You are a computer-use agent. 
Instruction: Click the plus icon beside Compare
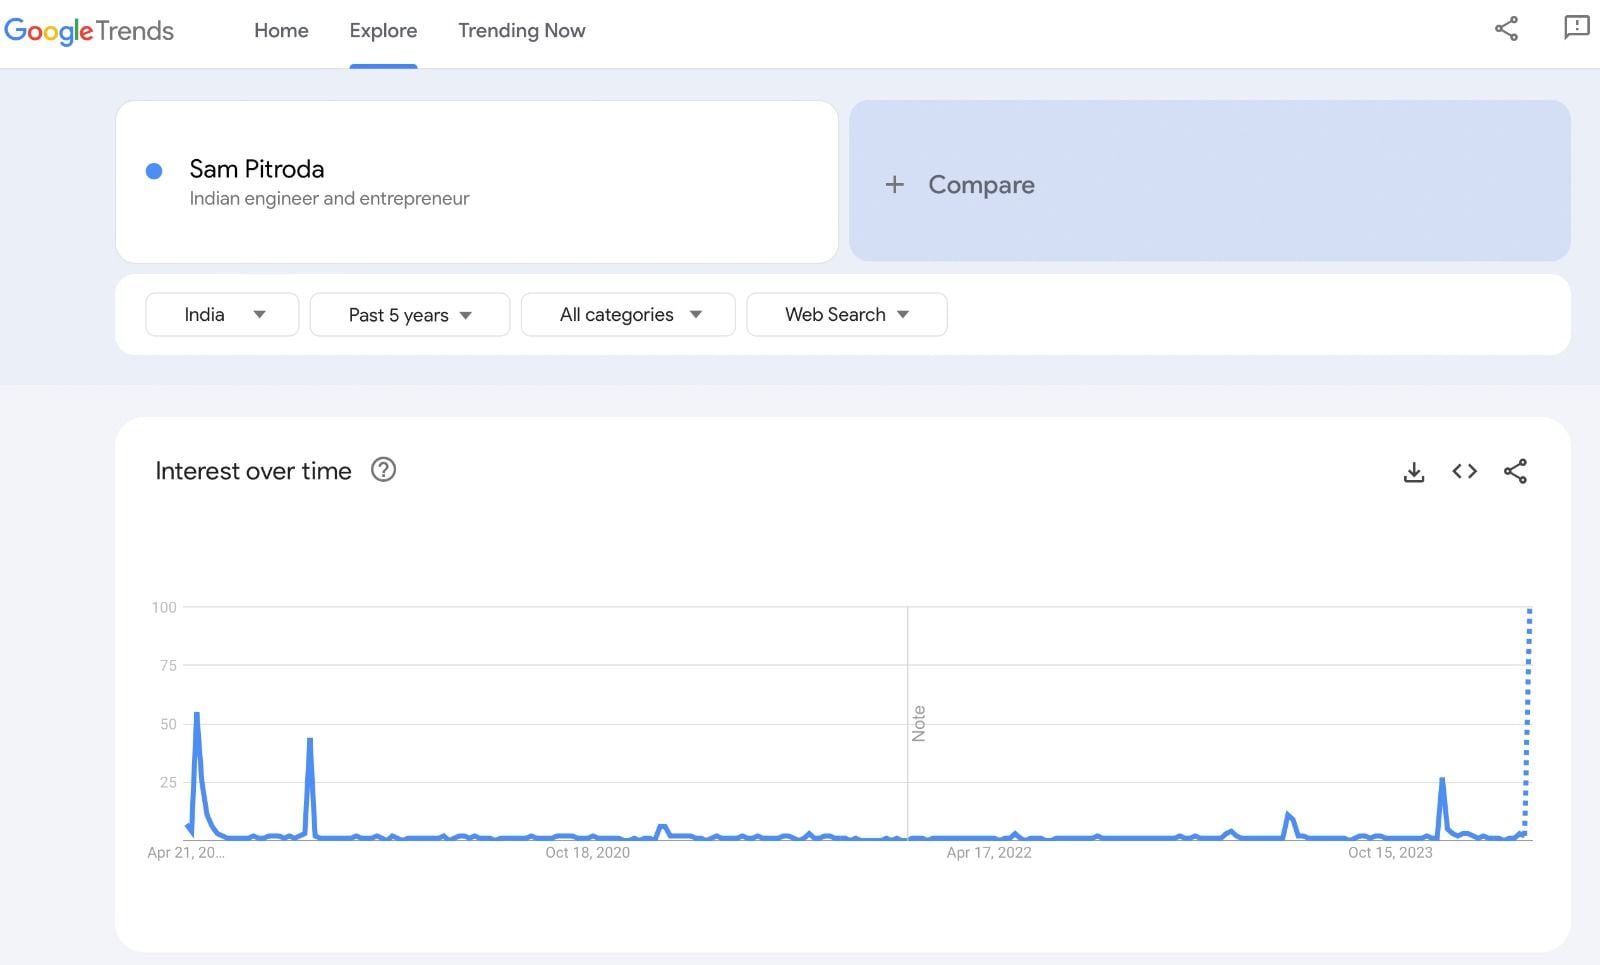(894, 185)
